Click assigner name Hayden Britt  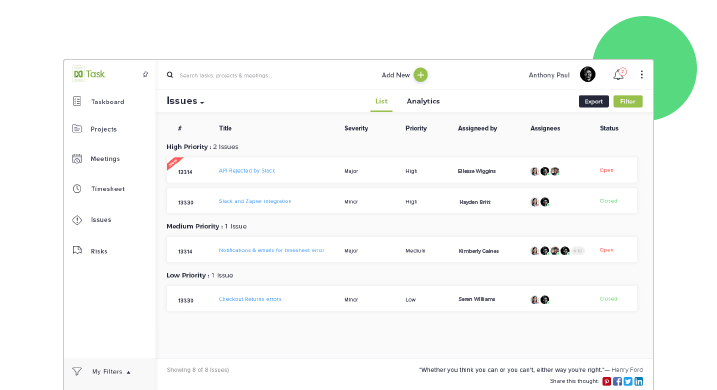pos(475,202)
